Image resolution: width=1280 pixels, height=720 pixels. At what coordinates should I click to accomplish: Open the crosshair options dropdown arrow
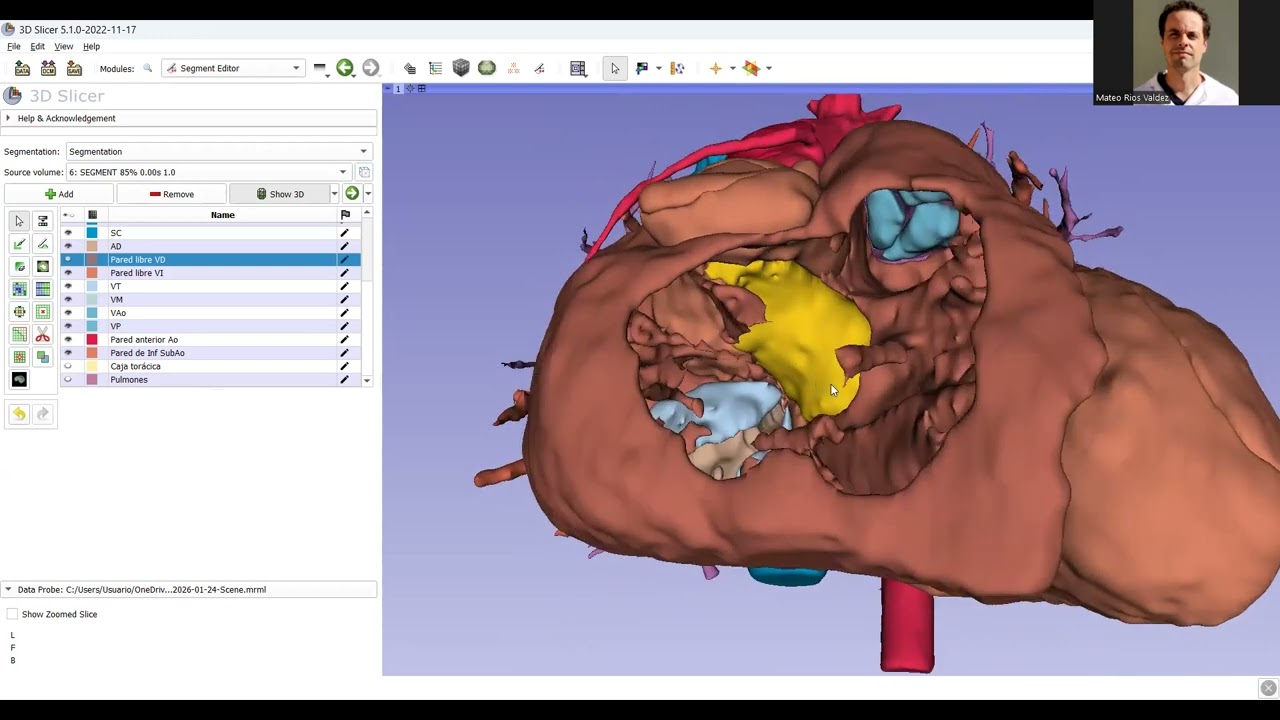pos(732,68)
